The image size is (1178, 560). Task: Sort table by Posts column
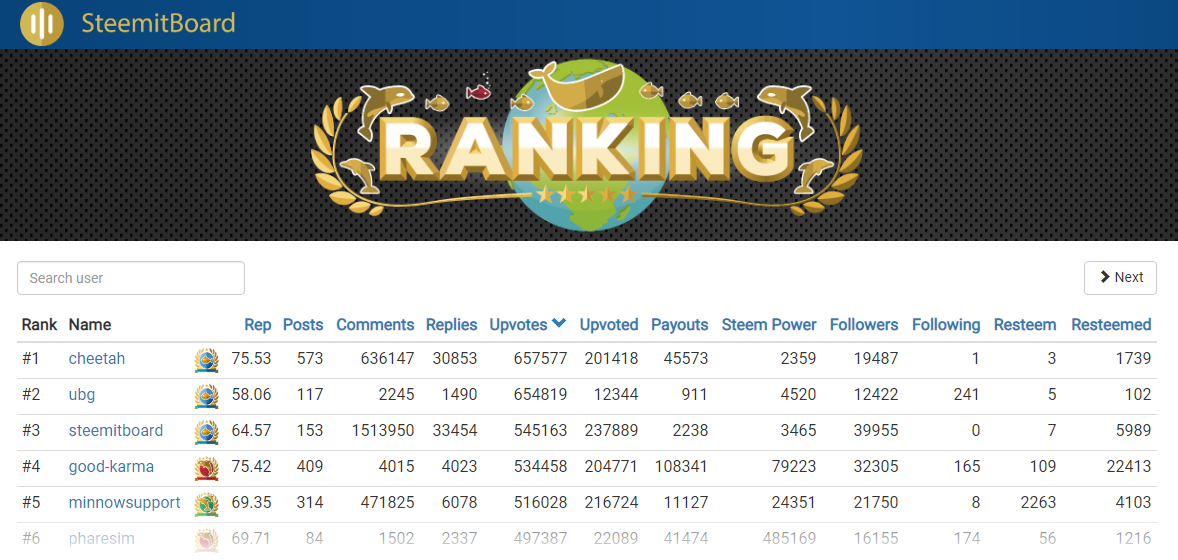click(x=303, y=325)
